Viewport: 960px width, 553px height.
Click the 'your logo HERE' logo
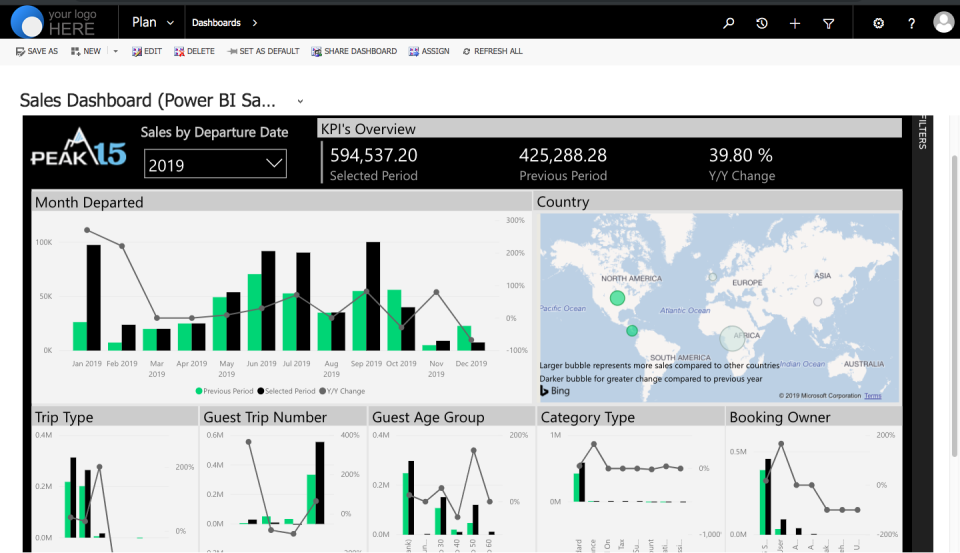coord(54,22)
